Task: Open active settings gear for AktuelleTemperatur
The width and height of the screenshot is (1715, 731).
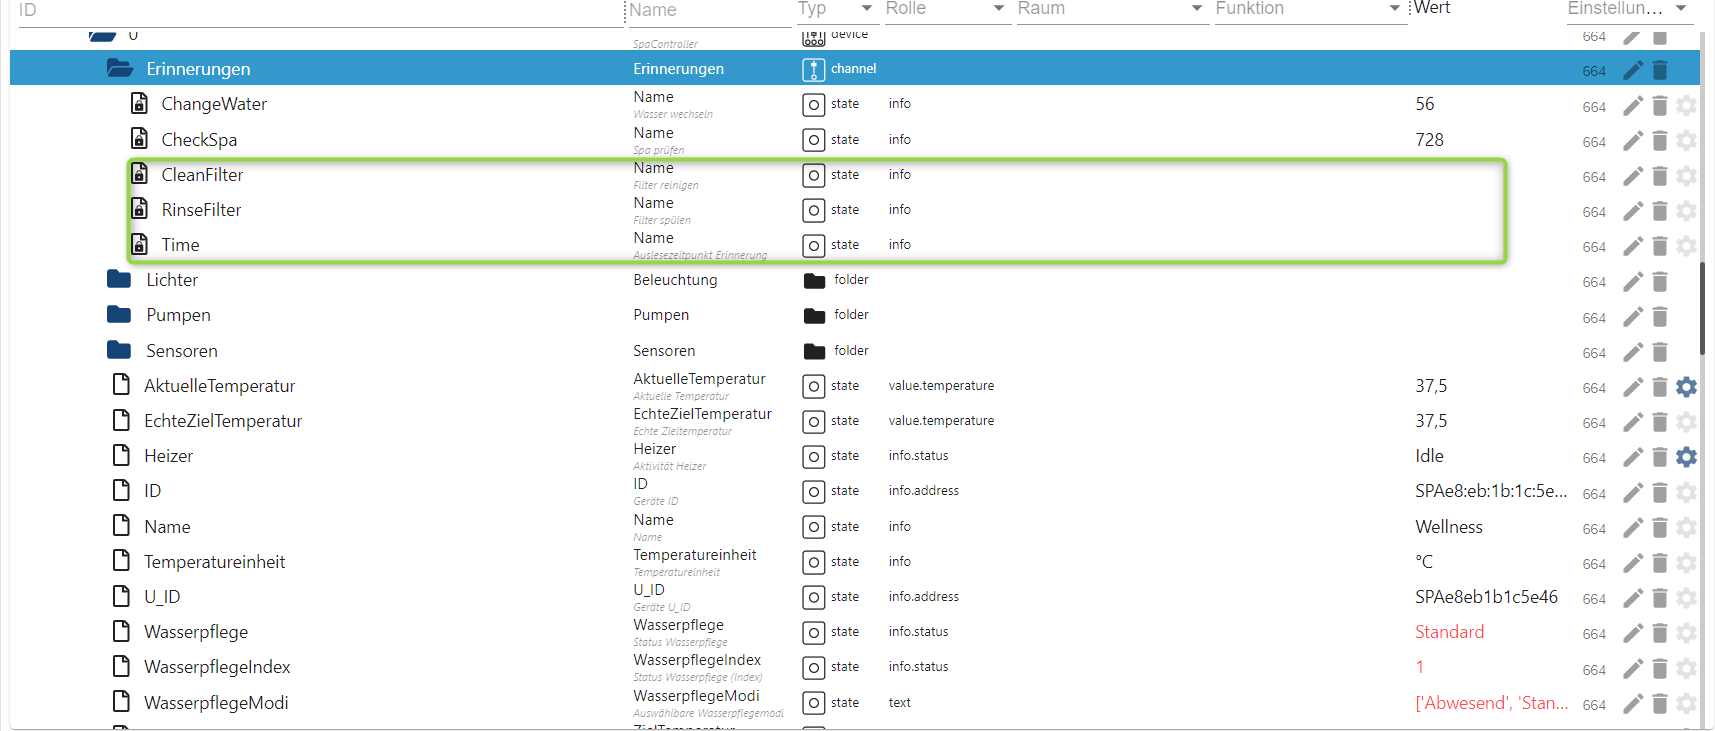Action: click(x=1687, y=387)
